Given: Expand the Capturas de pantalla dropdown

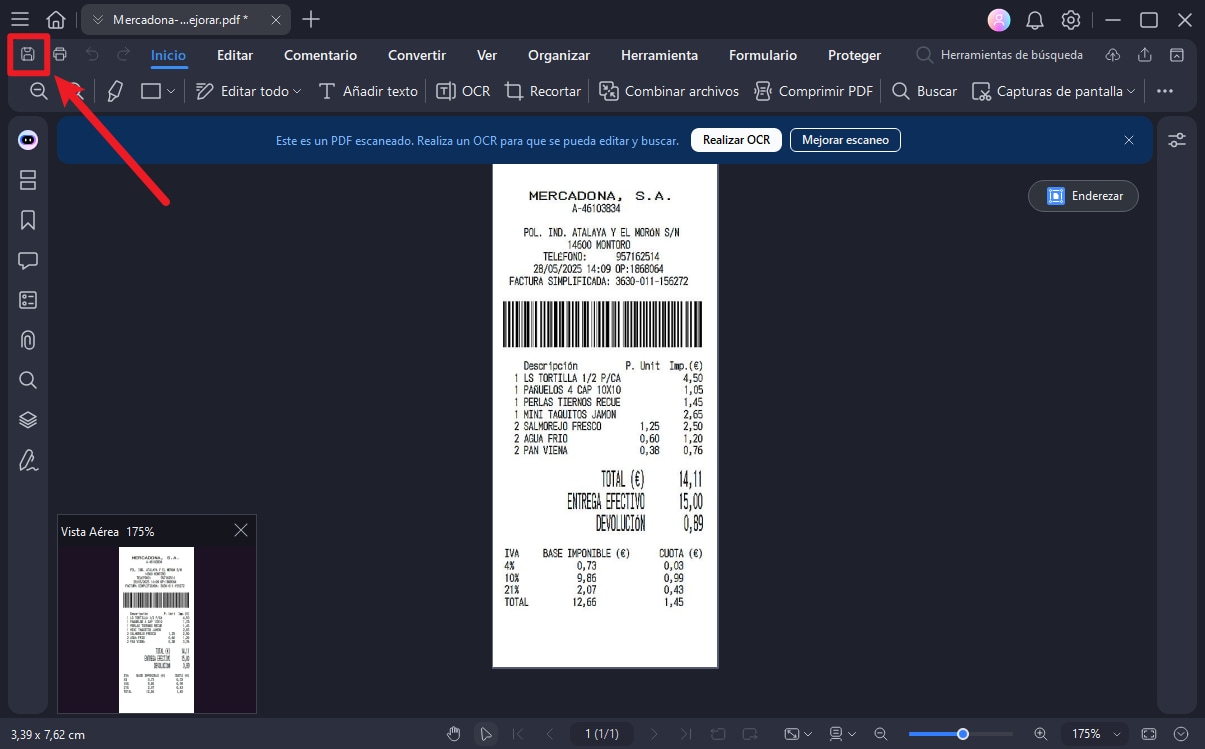Looking at the screenshot, I should pos(1131,91).
